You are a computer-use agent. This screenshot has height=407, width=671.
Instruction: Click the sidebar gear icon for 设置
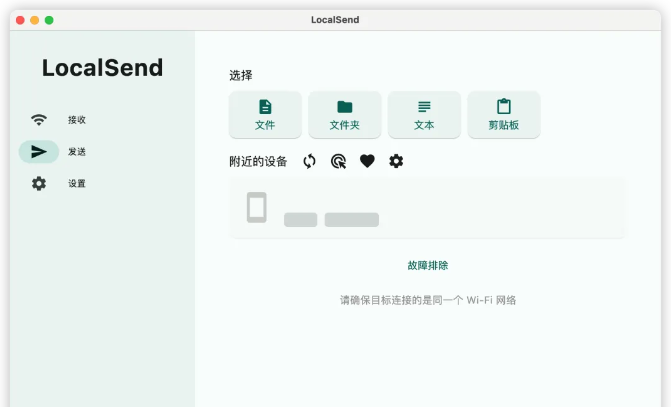pyautogui.click(x=39, y=184)
